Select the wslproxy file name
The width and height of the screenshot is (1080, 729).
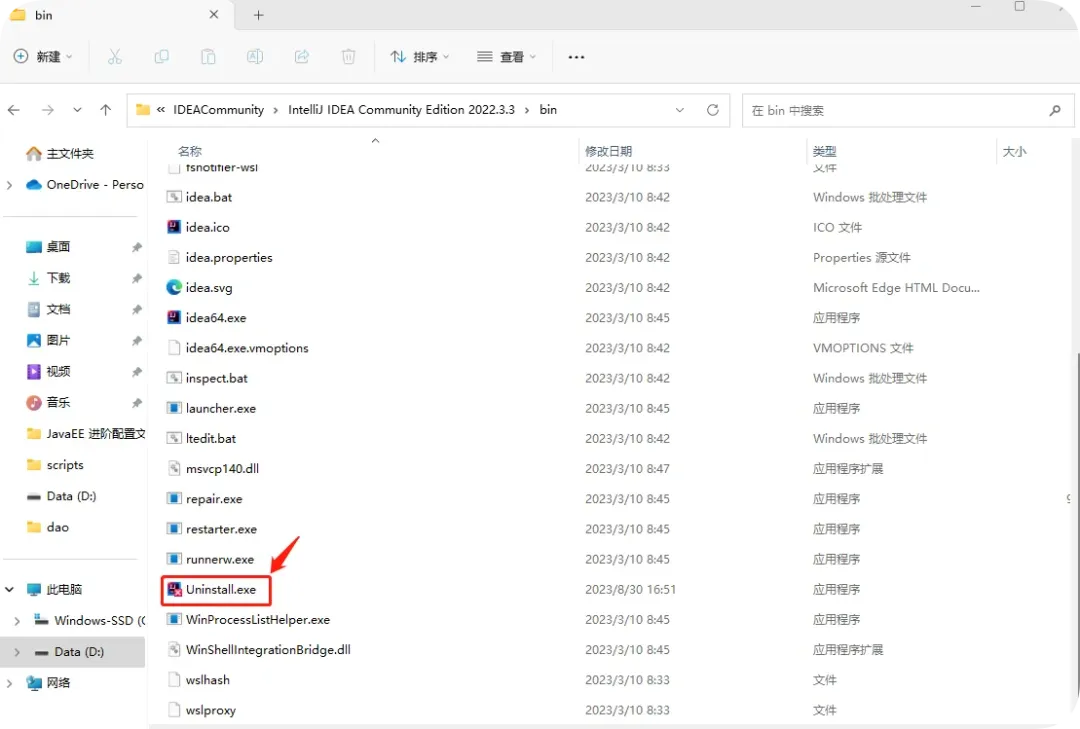(211, 710)
